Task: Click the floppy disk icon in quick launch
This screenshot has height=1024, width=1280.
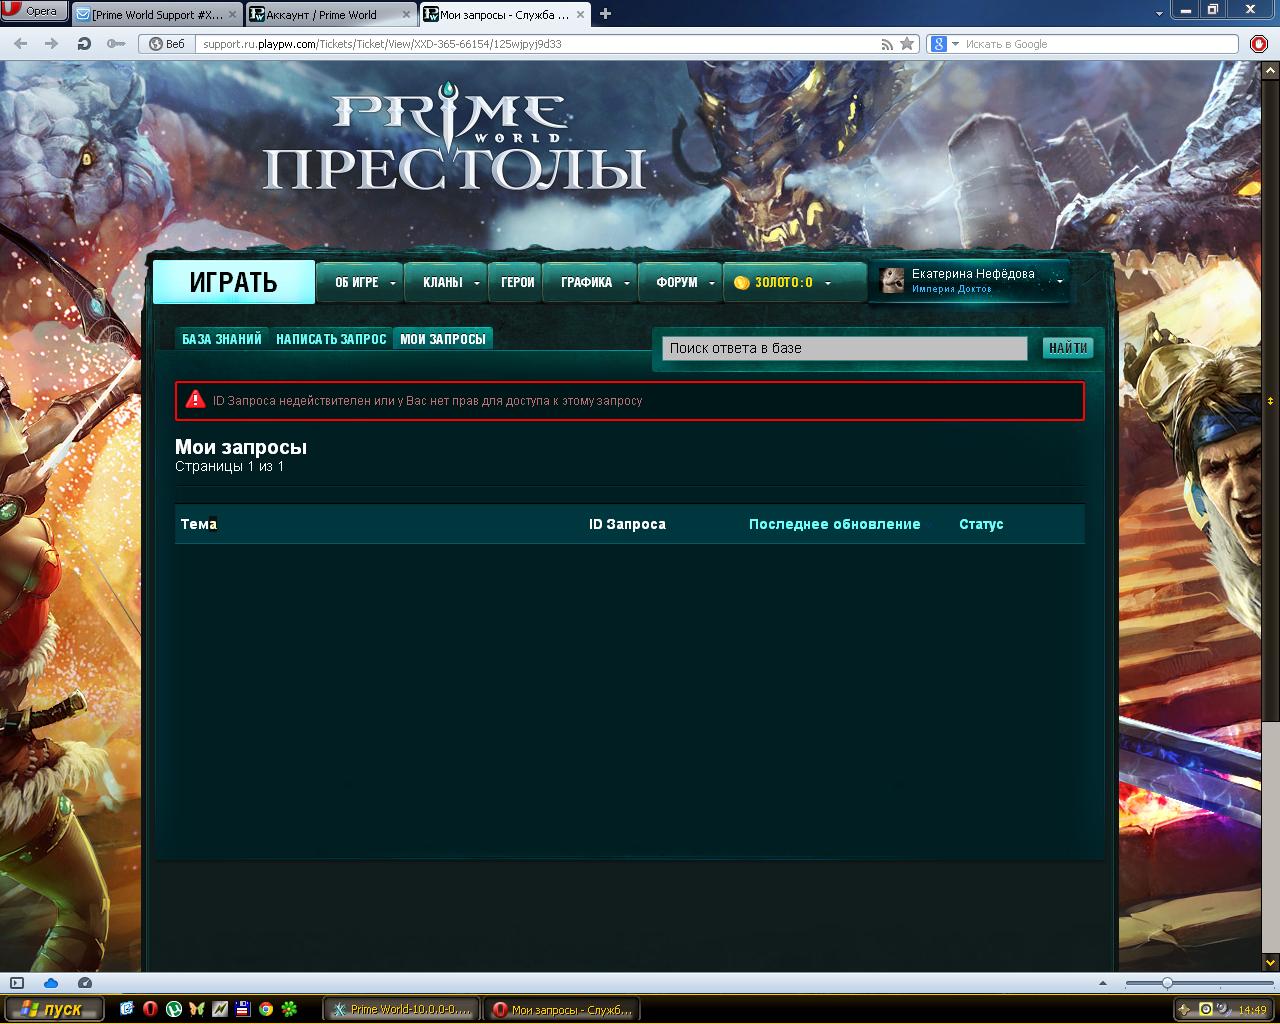Action: point(242,1009)
